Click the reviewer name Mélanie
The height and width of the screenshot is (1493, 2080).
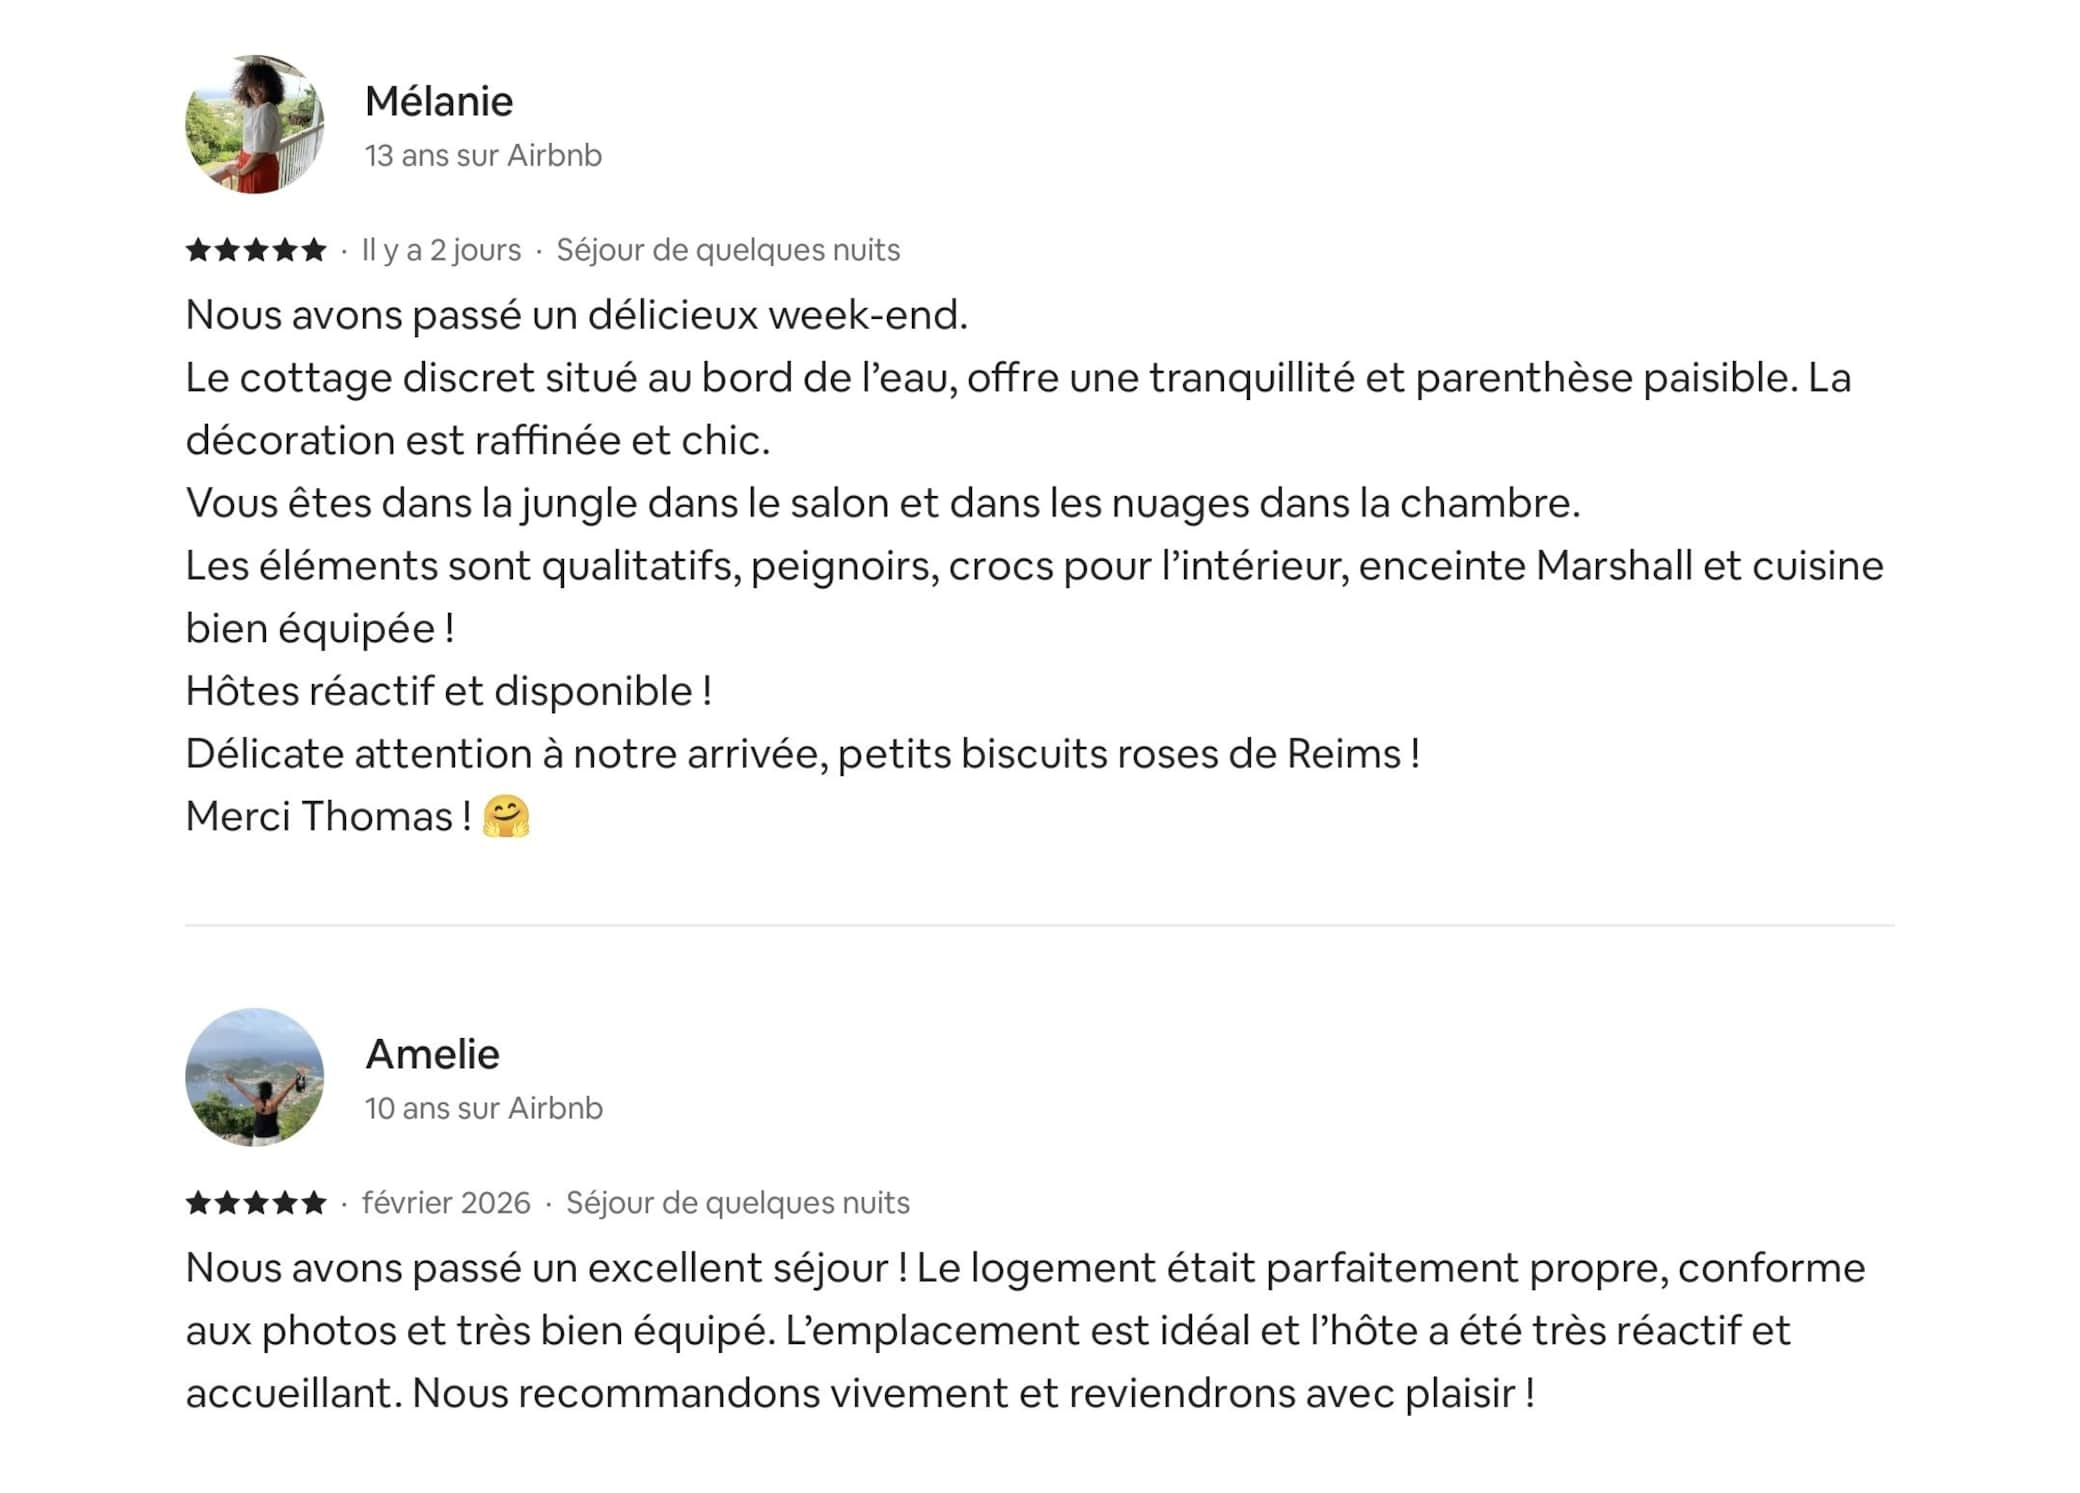click(x=439, y=102)
